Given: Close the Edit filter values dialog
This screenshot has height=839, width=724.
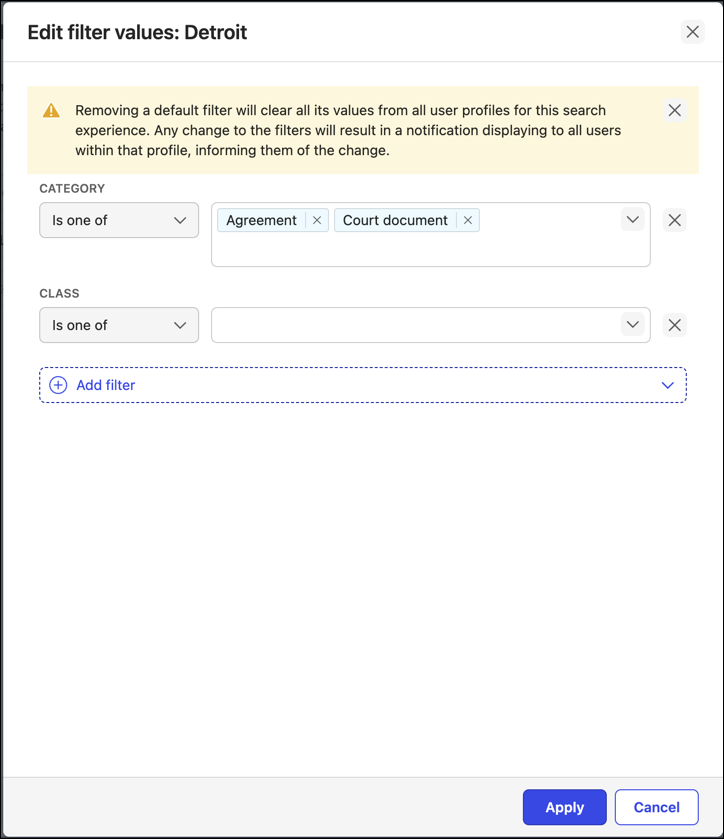Looking at the screenshot, I should (692, 32).
